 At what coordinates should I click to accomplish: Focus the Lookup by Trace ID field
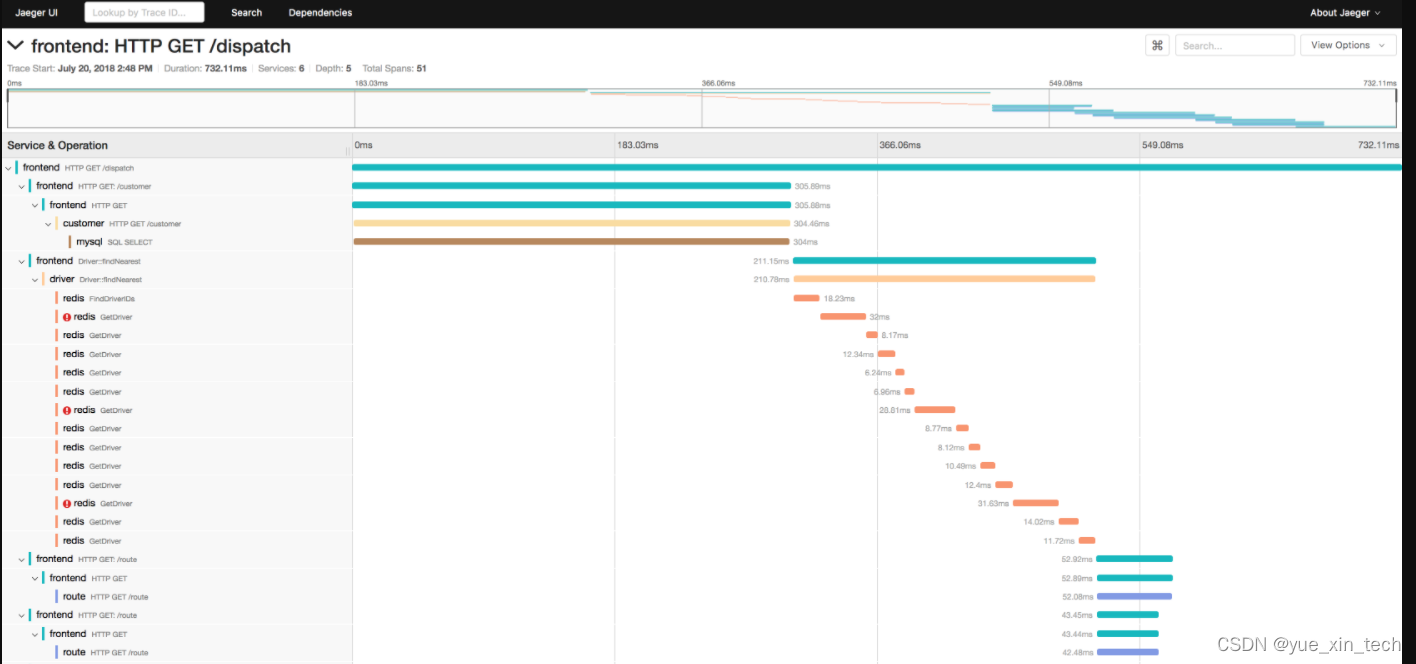(x=144, y=13)
